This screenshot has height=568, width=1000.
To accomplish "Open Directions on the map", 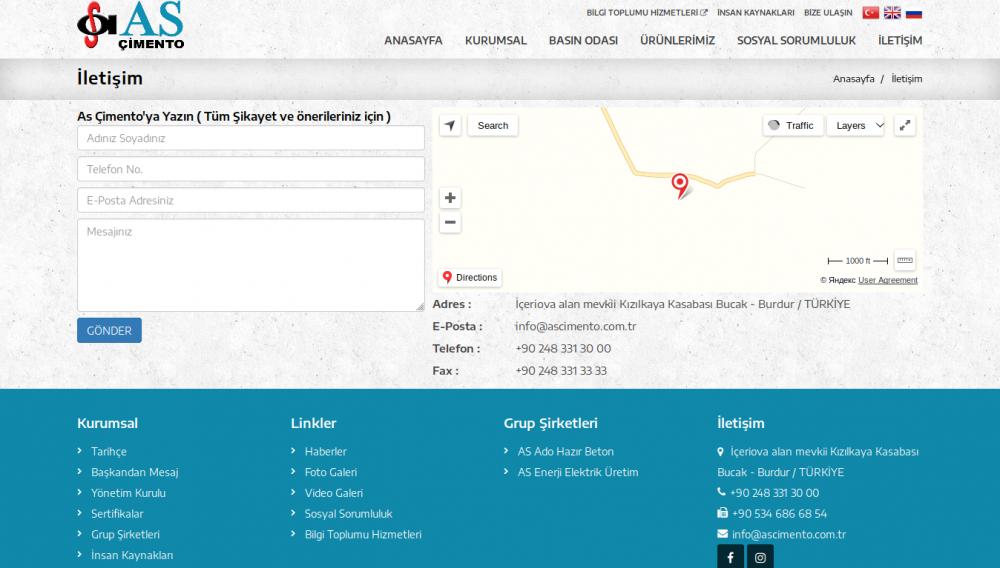I will (470, 277).
